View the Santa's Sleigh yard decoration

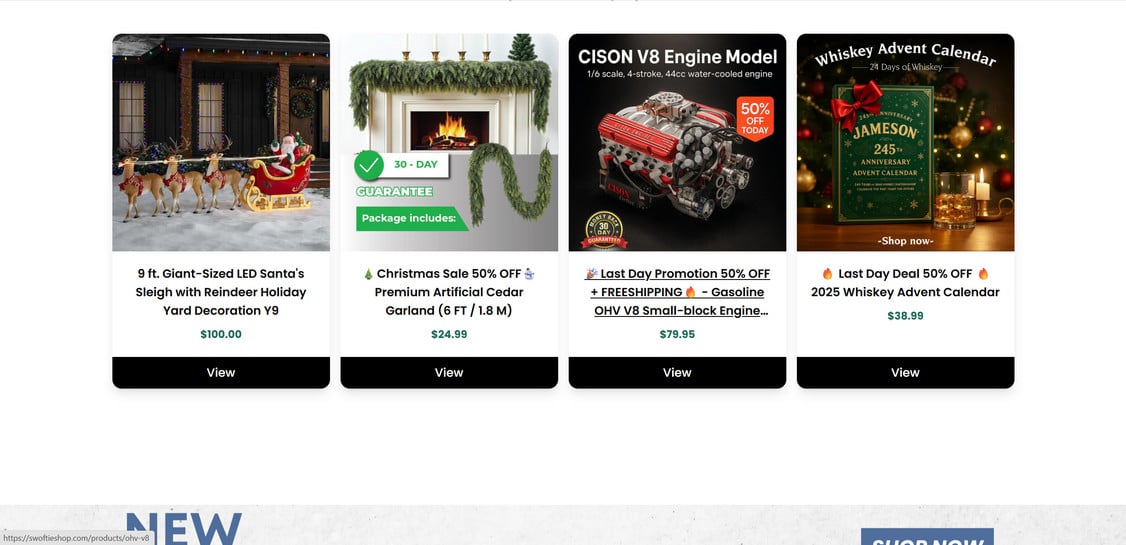pyautogui.click(x=221, y=373)
